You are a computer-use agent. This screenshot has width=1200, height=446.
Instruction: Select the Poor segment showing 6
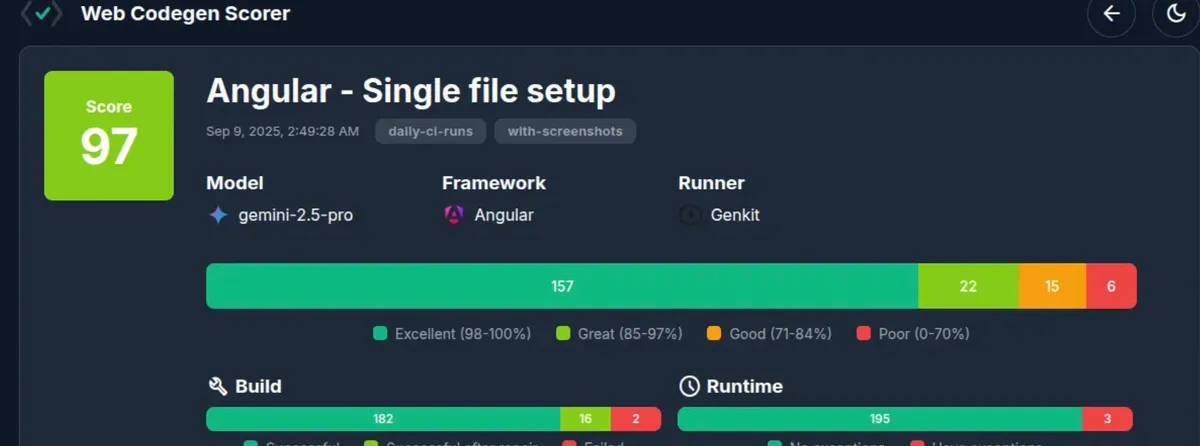(1111, 286)
